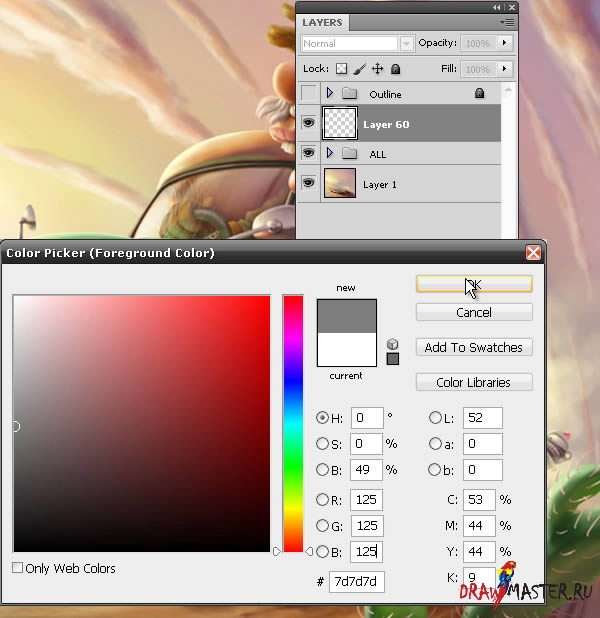Select the Lab b radio button

(x=434, y=469)
